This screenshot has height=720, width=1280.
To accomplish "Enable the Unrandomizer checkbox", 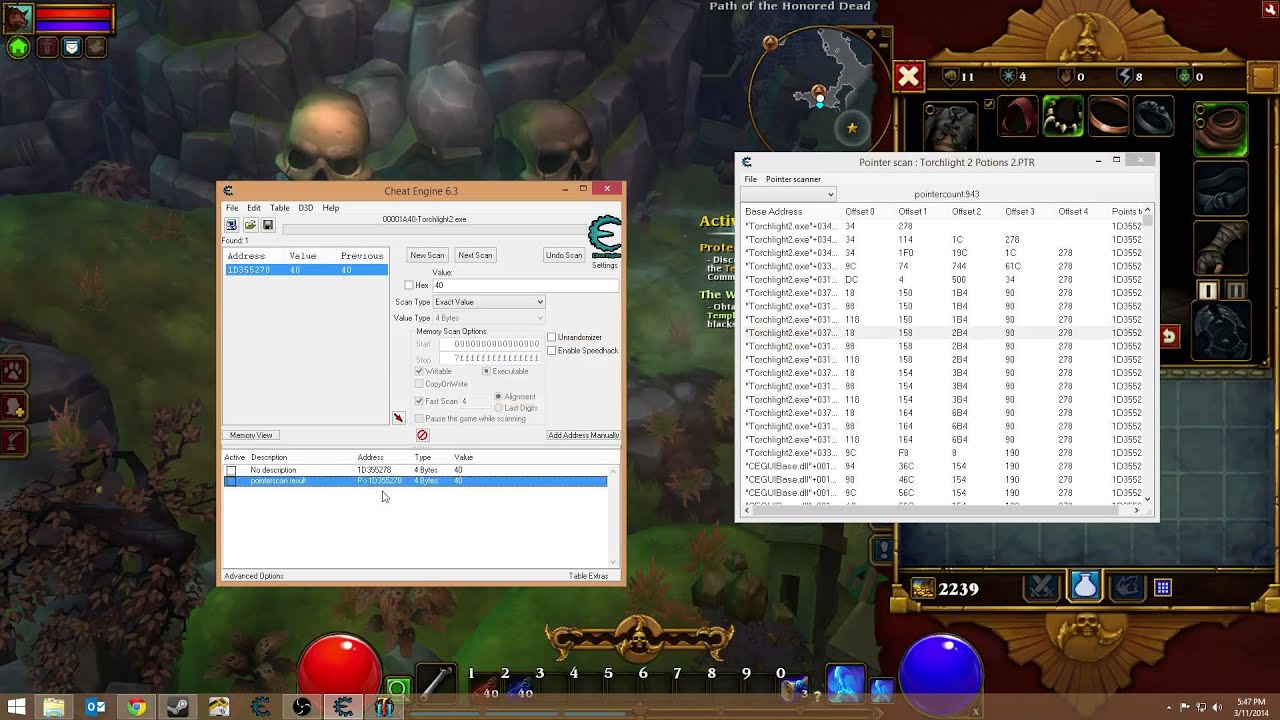I will click(551, 337).
